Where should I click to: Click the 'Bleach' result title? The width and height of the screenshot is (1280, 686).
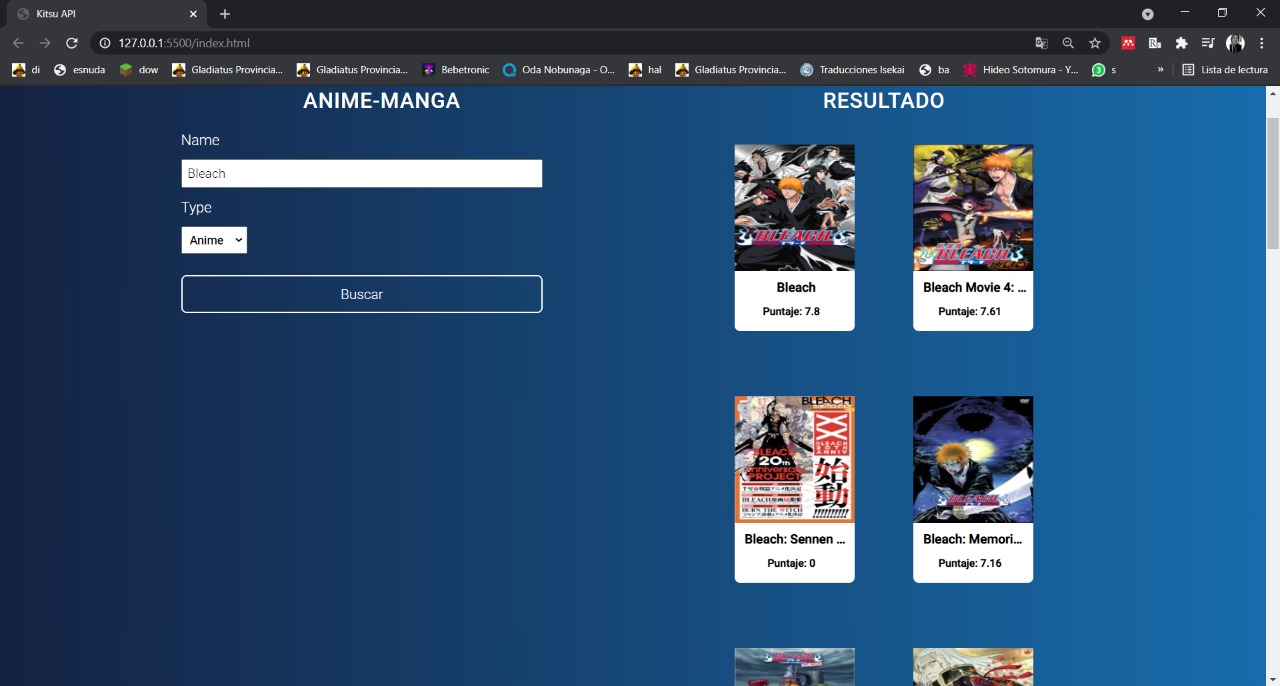coord(796,287)
